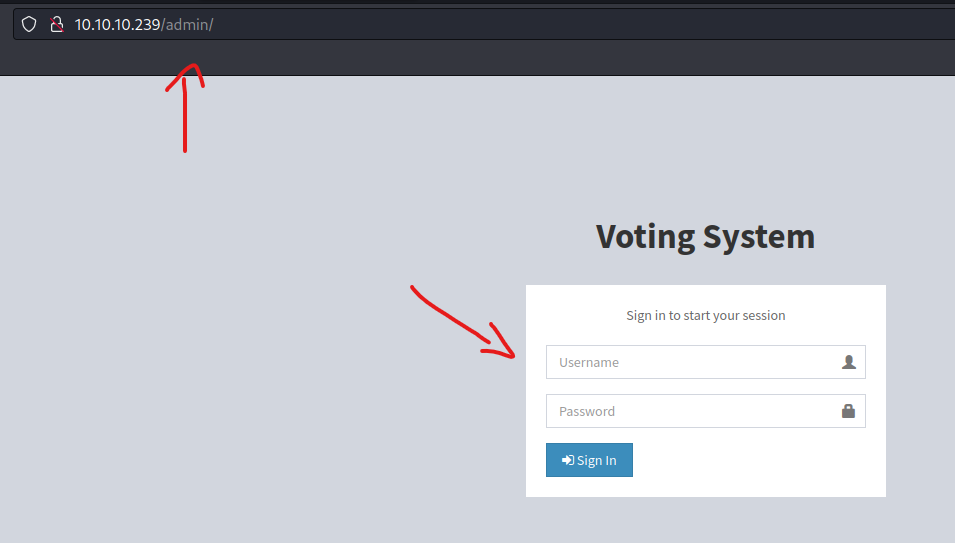
Task: Click the word 'Voting' in the title
Action: tap(645, 237)
